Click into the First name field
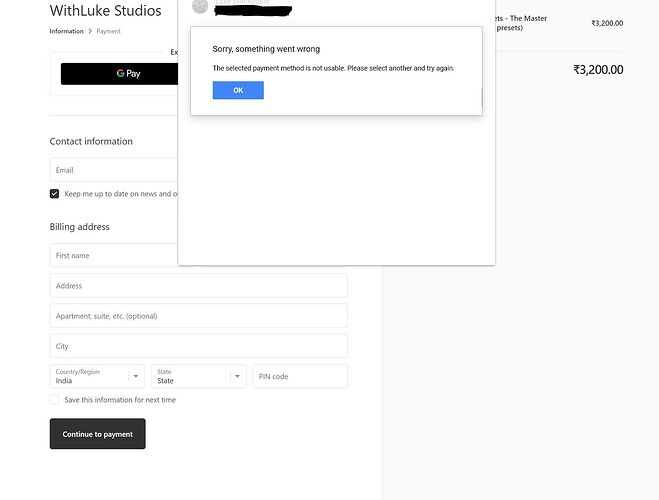 pyautogui.click(x=113, y=256)
